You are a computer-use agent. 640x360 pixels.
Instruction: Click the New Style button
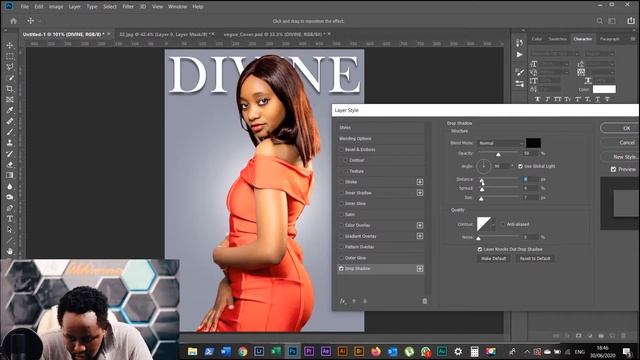(x=620, y=157)
